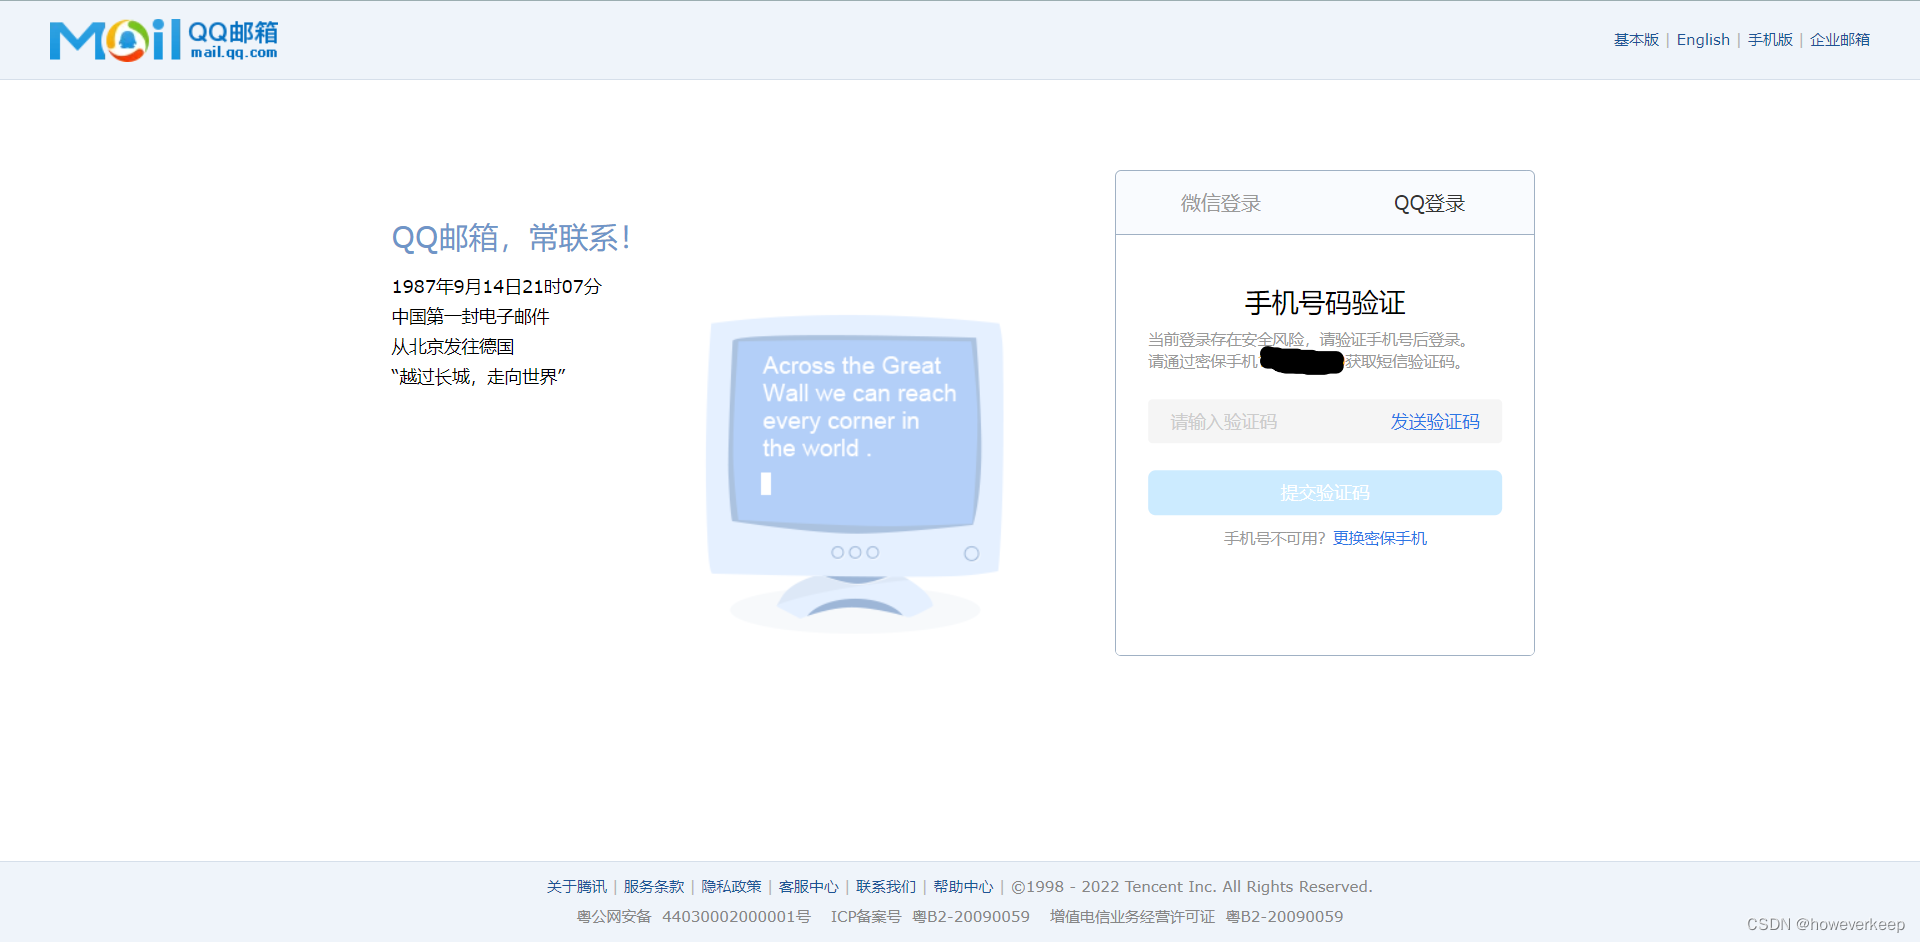Click the 增值电信业务经营许可证 text

(1132, 917)
